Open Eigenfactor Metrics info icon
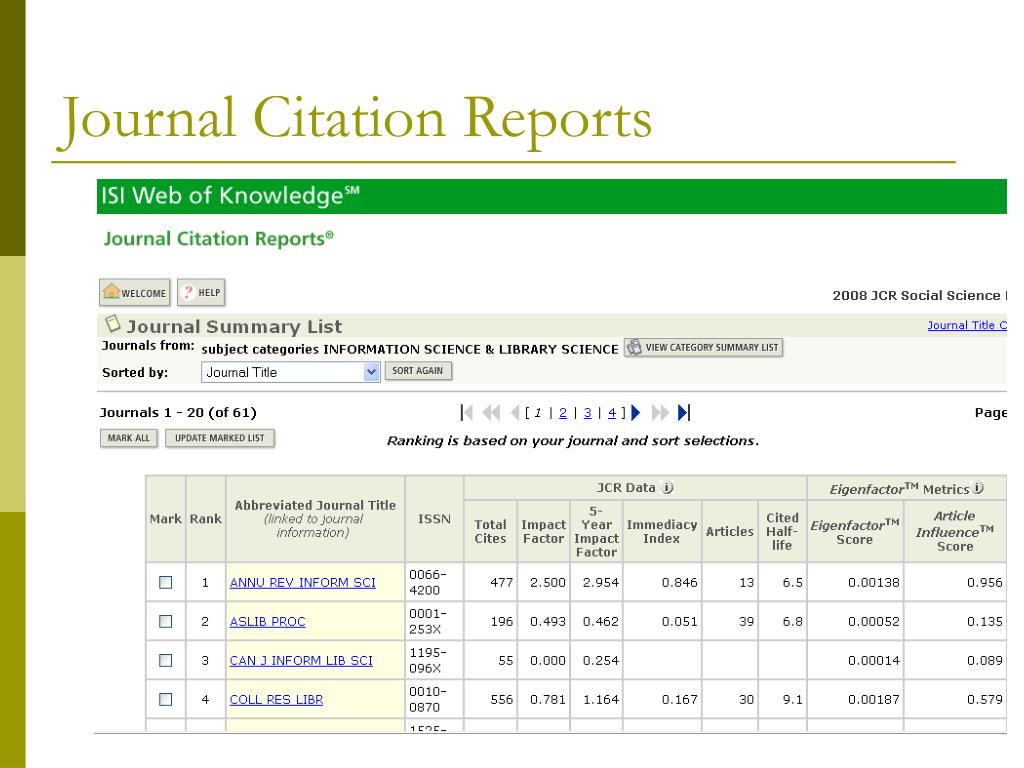The height and width of the screenshot is (768, 1024). pos(978,488)
